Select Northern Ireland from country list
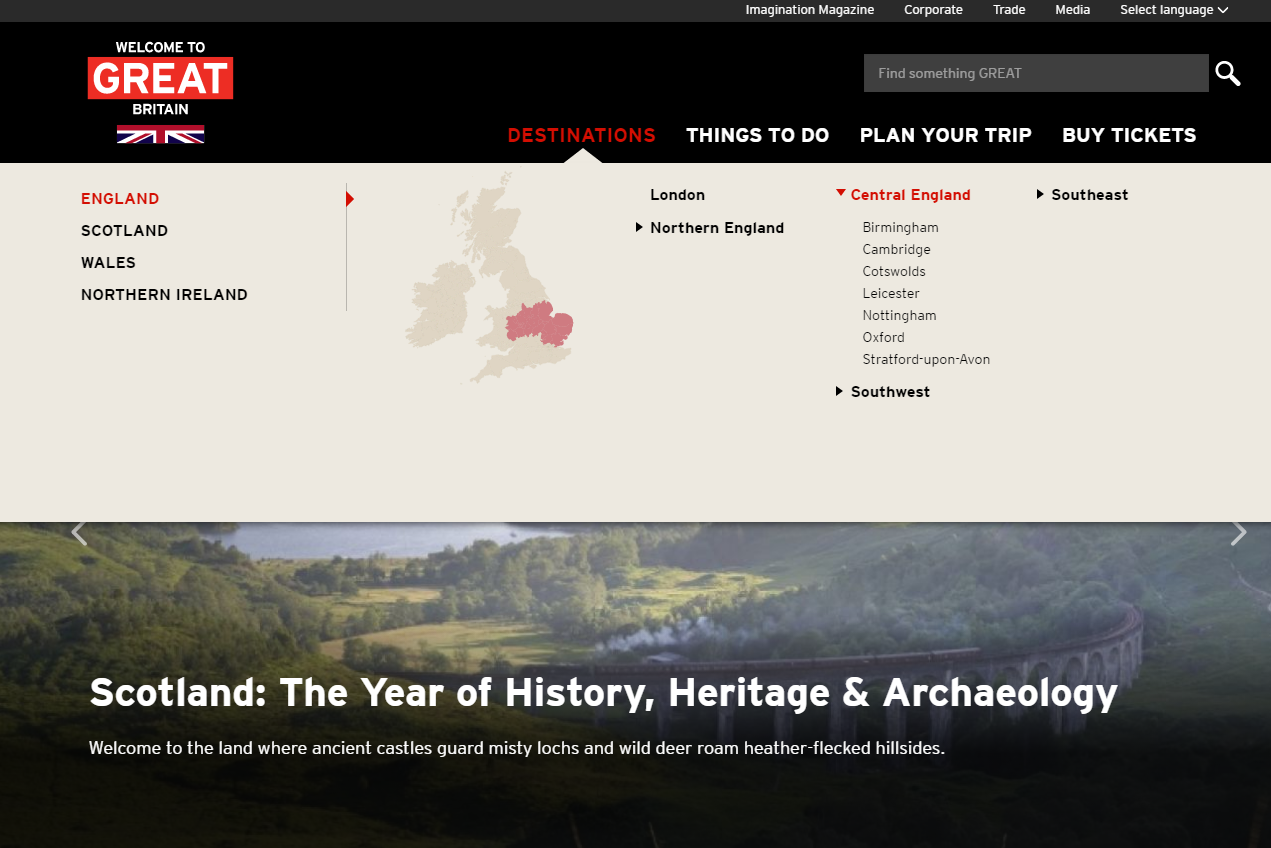The width and height of the screenshot is (1271, 848). pos(164,295)
